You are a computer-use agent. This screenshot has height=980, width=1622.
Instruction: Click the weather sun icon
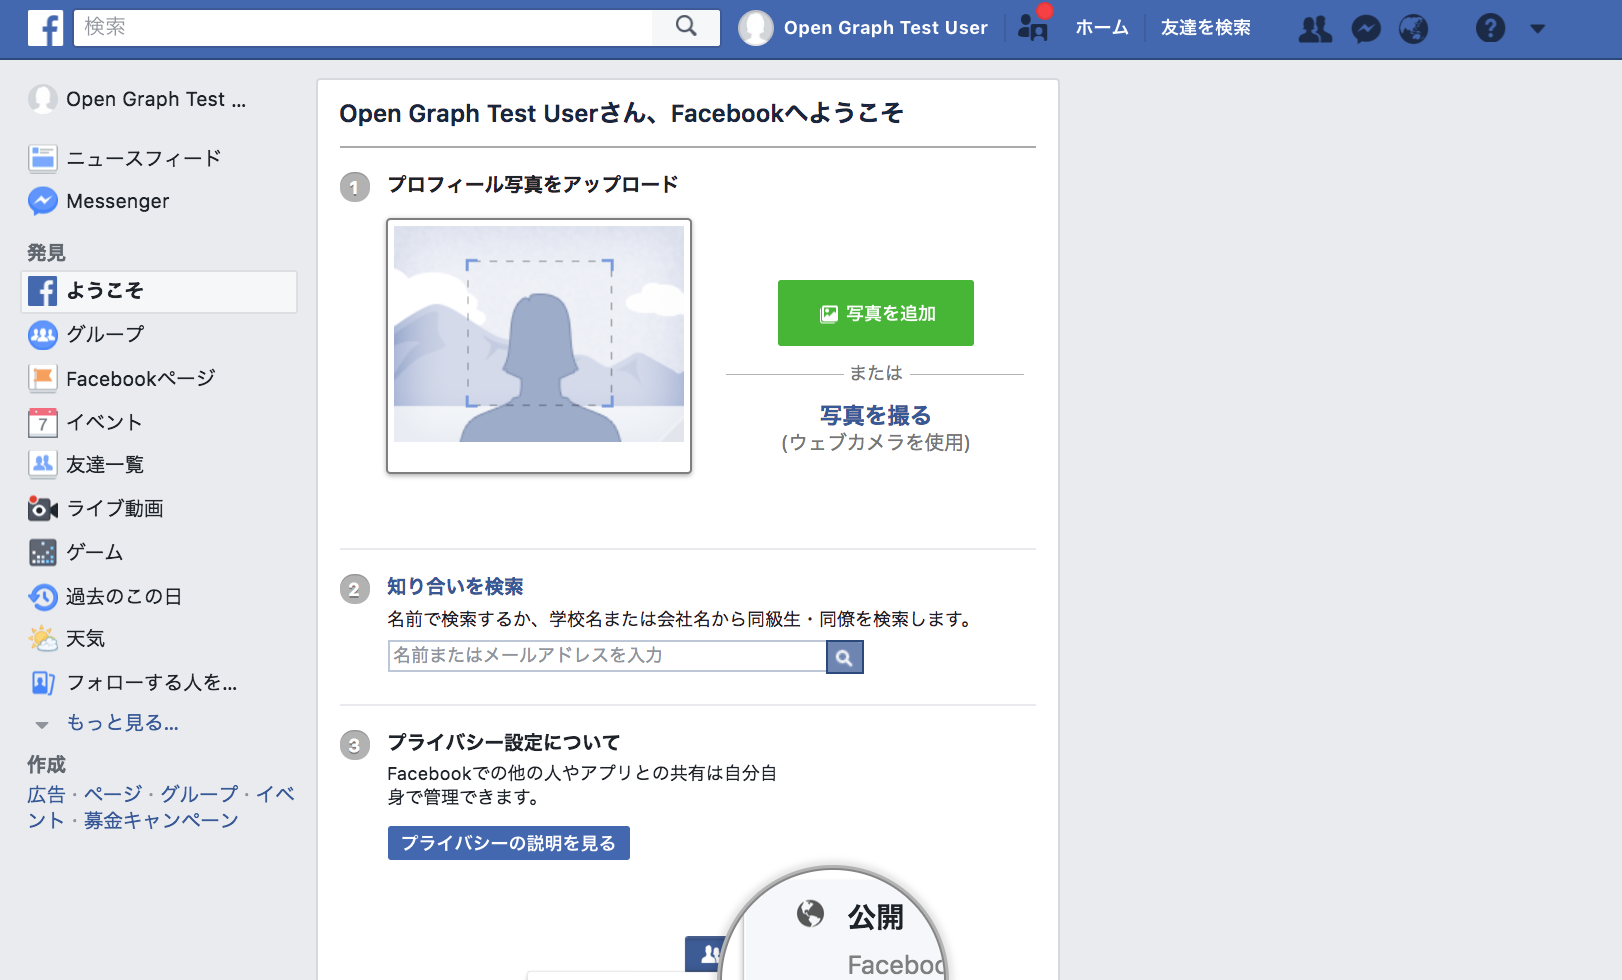click(x=43, y=638)
